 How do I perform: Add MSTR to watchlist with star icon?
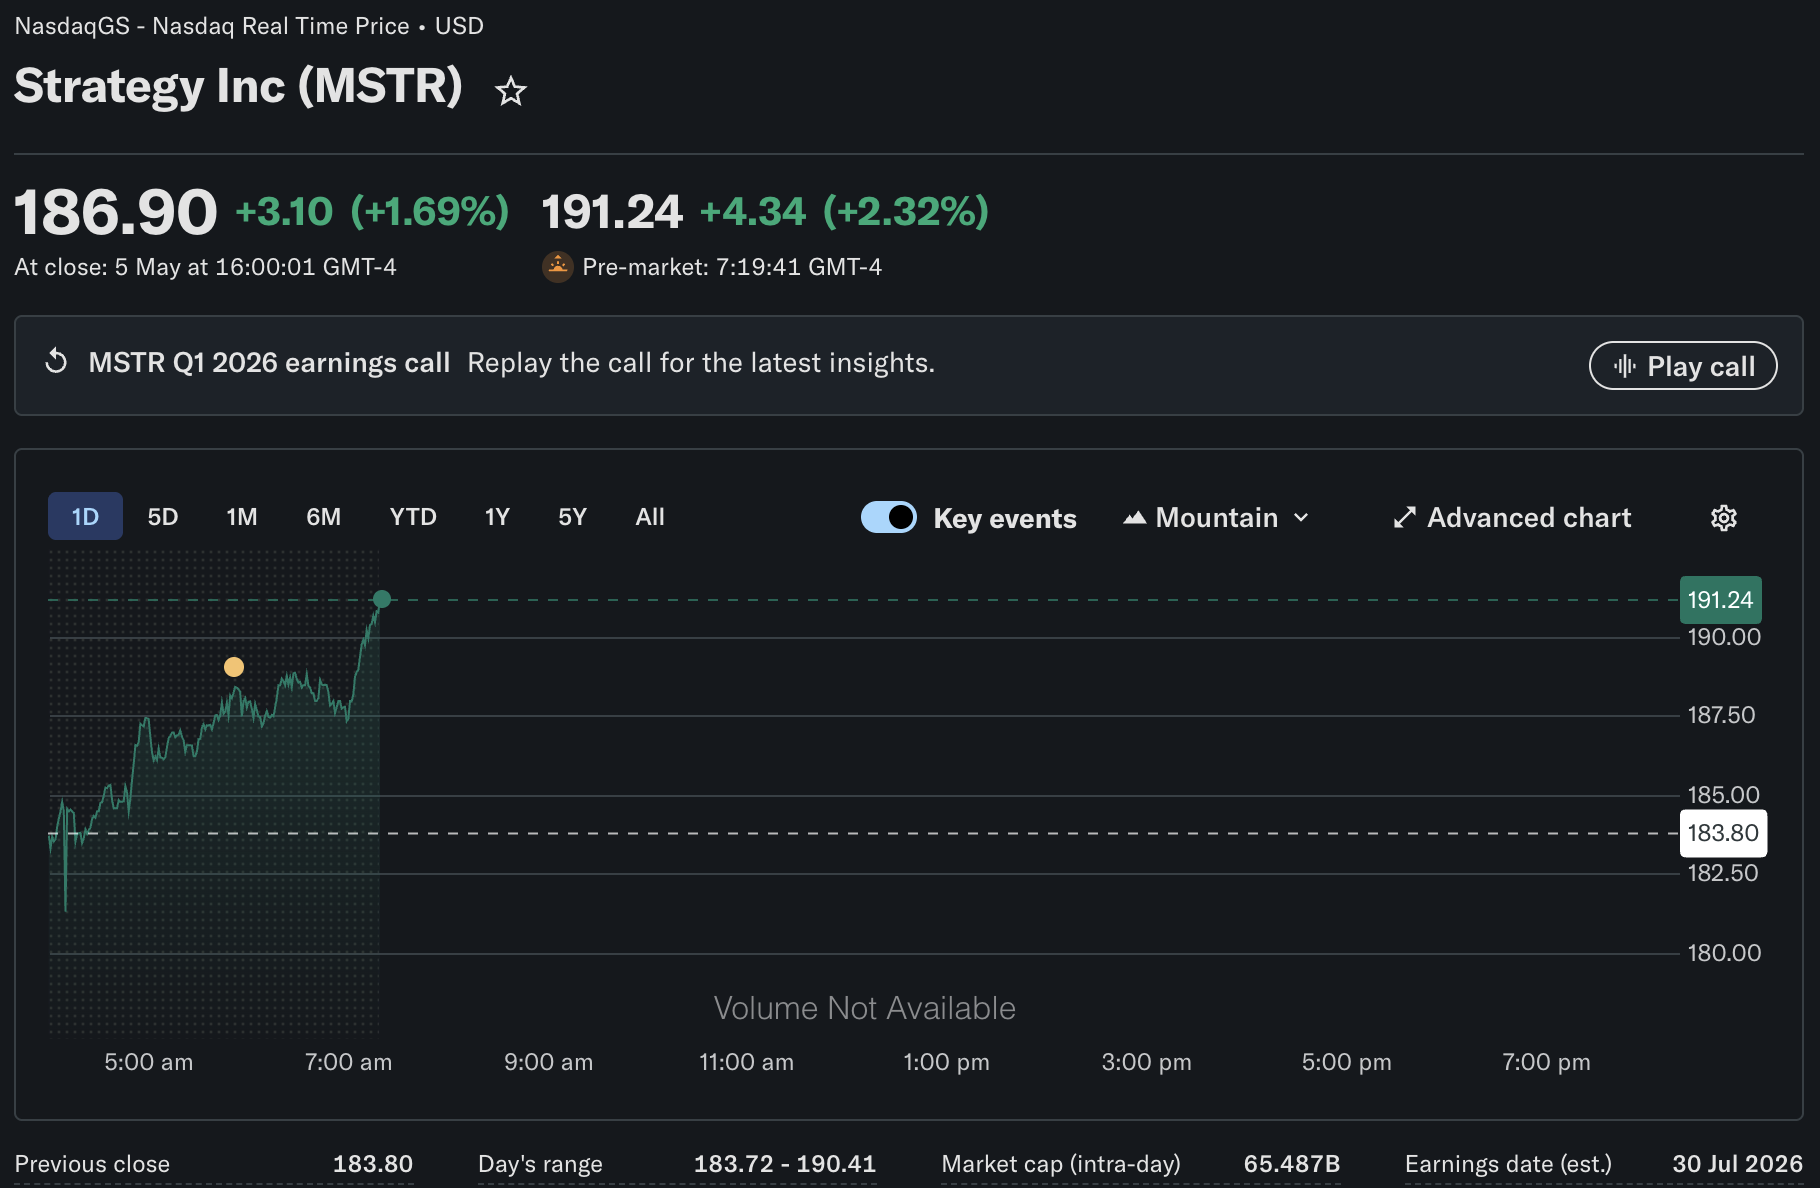click(511, 91)
